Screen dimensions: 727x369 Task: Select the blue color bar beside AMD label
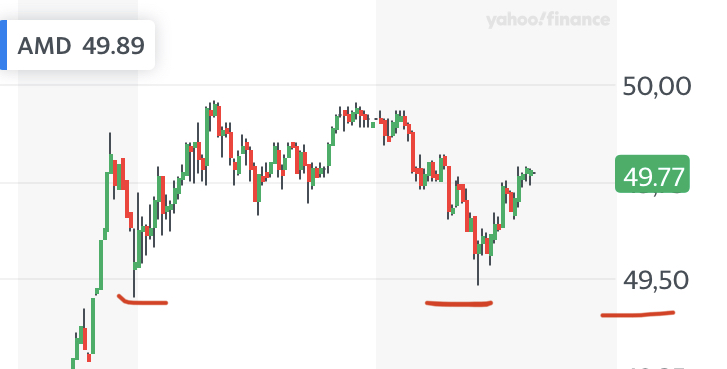tap(3, 45)
